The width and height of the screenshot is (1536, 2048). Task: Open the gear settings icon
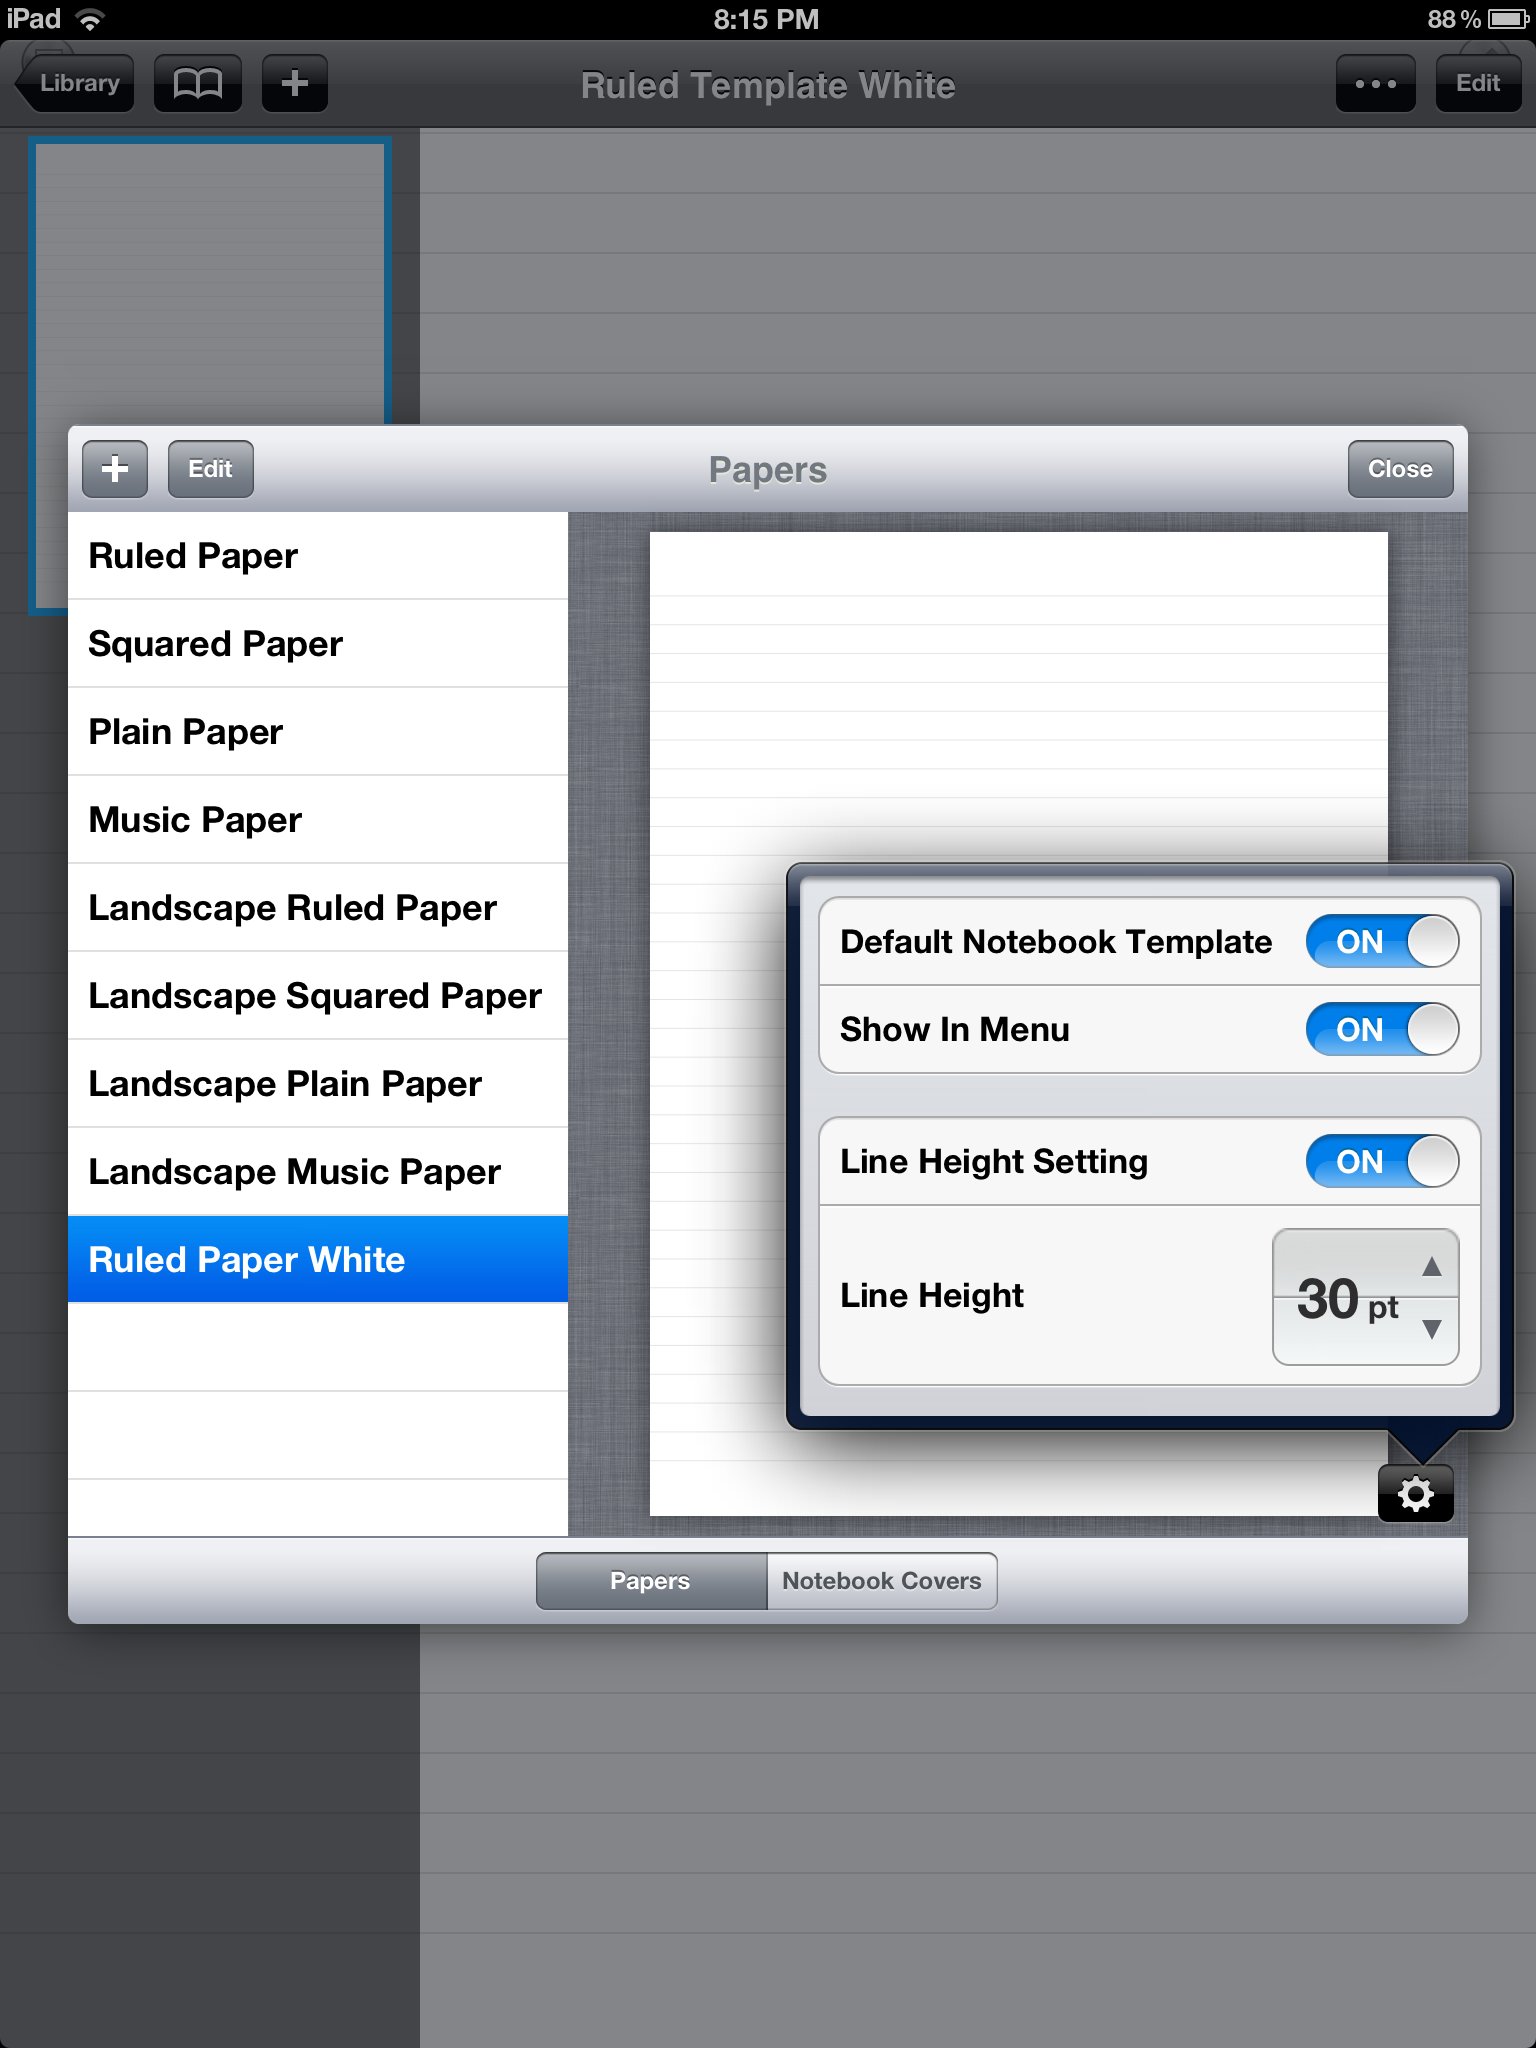(x=1415, y=1494)
